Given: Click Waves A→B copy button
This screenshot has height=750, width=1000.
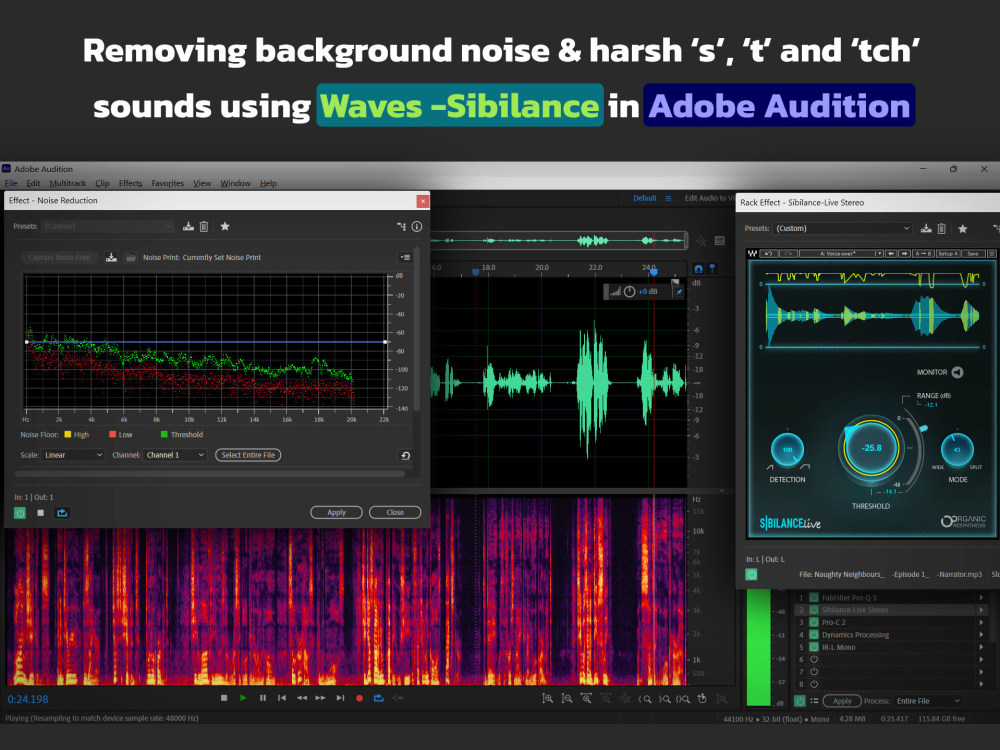Looking at the screenshot, I should point(922,254).
